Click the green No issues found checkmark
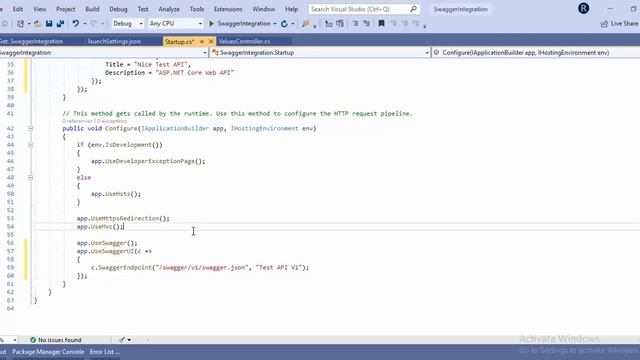This screenshot has width=640, height=360. pyautogui.click(x=33, y=340)
